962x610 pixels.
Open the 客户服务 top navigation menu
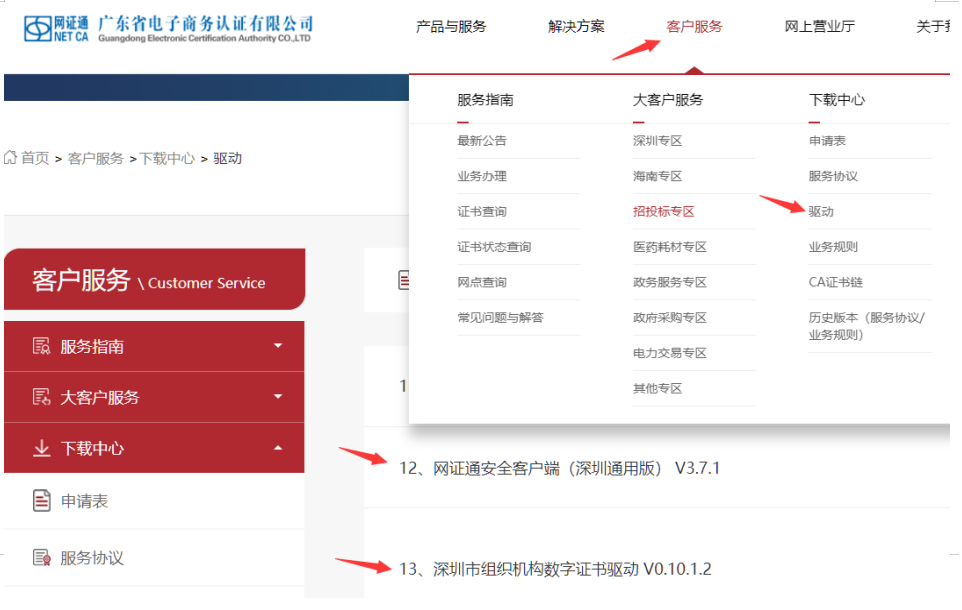(694, 27)
